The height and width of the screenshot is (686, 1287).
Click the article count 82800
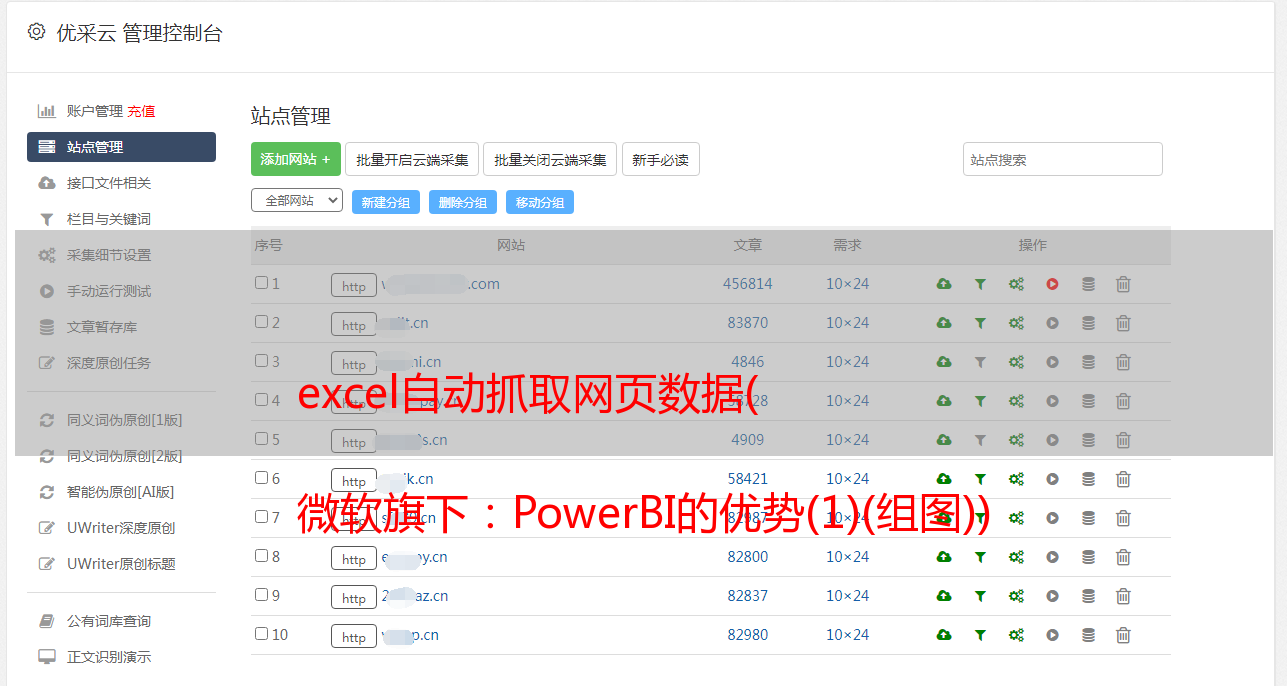pos(748,557)
